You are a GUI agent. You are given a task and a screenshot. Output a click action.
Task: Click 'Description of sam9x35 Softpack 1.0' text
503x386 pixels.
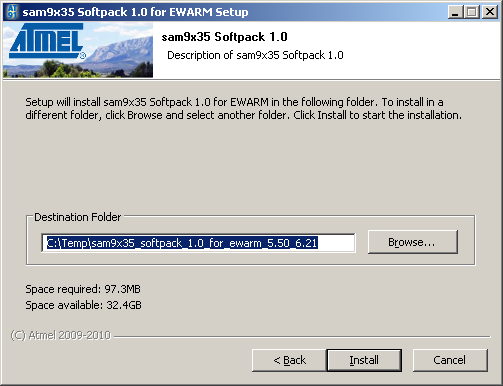(255, 55)
